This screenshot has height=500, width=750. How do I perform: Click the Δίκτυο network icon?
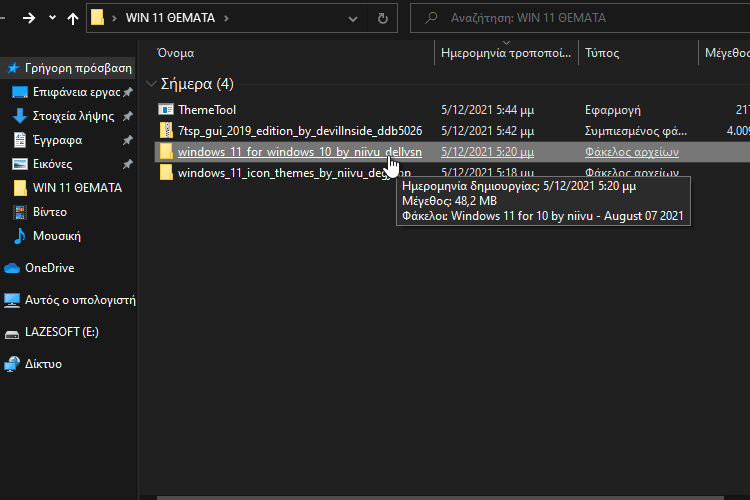pos(11,364)
